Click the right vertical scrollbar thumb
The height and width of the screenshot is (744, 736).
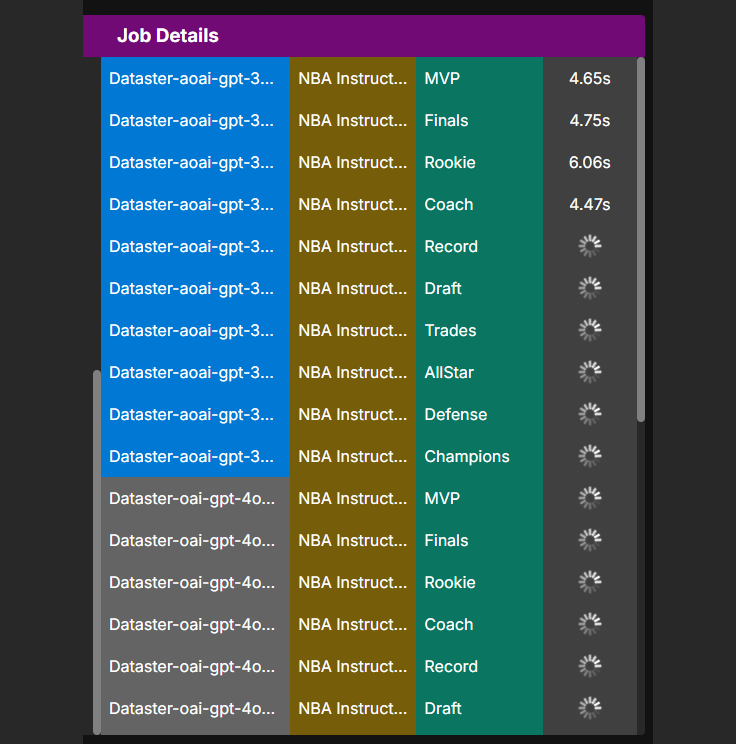click(x=641, y=240)
